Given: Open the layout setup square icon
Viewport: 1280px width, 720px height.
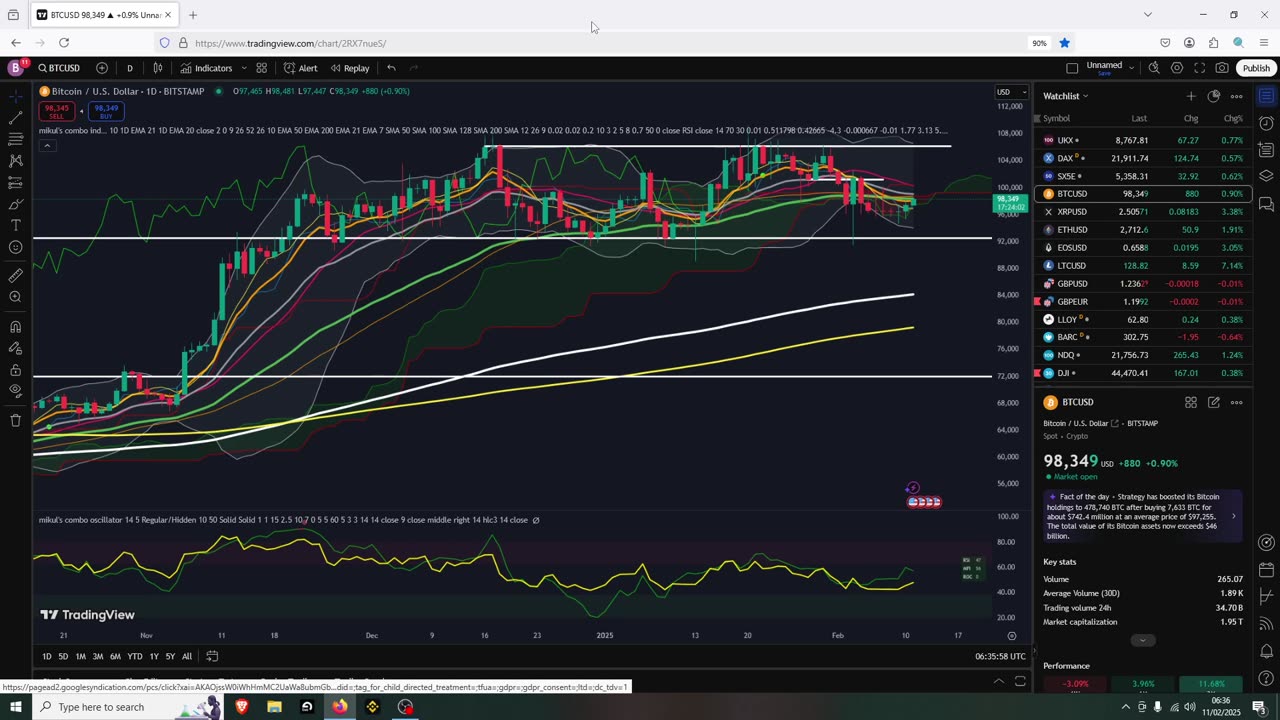Looking at the screenshot, I should coord(1072,68).
